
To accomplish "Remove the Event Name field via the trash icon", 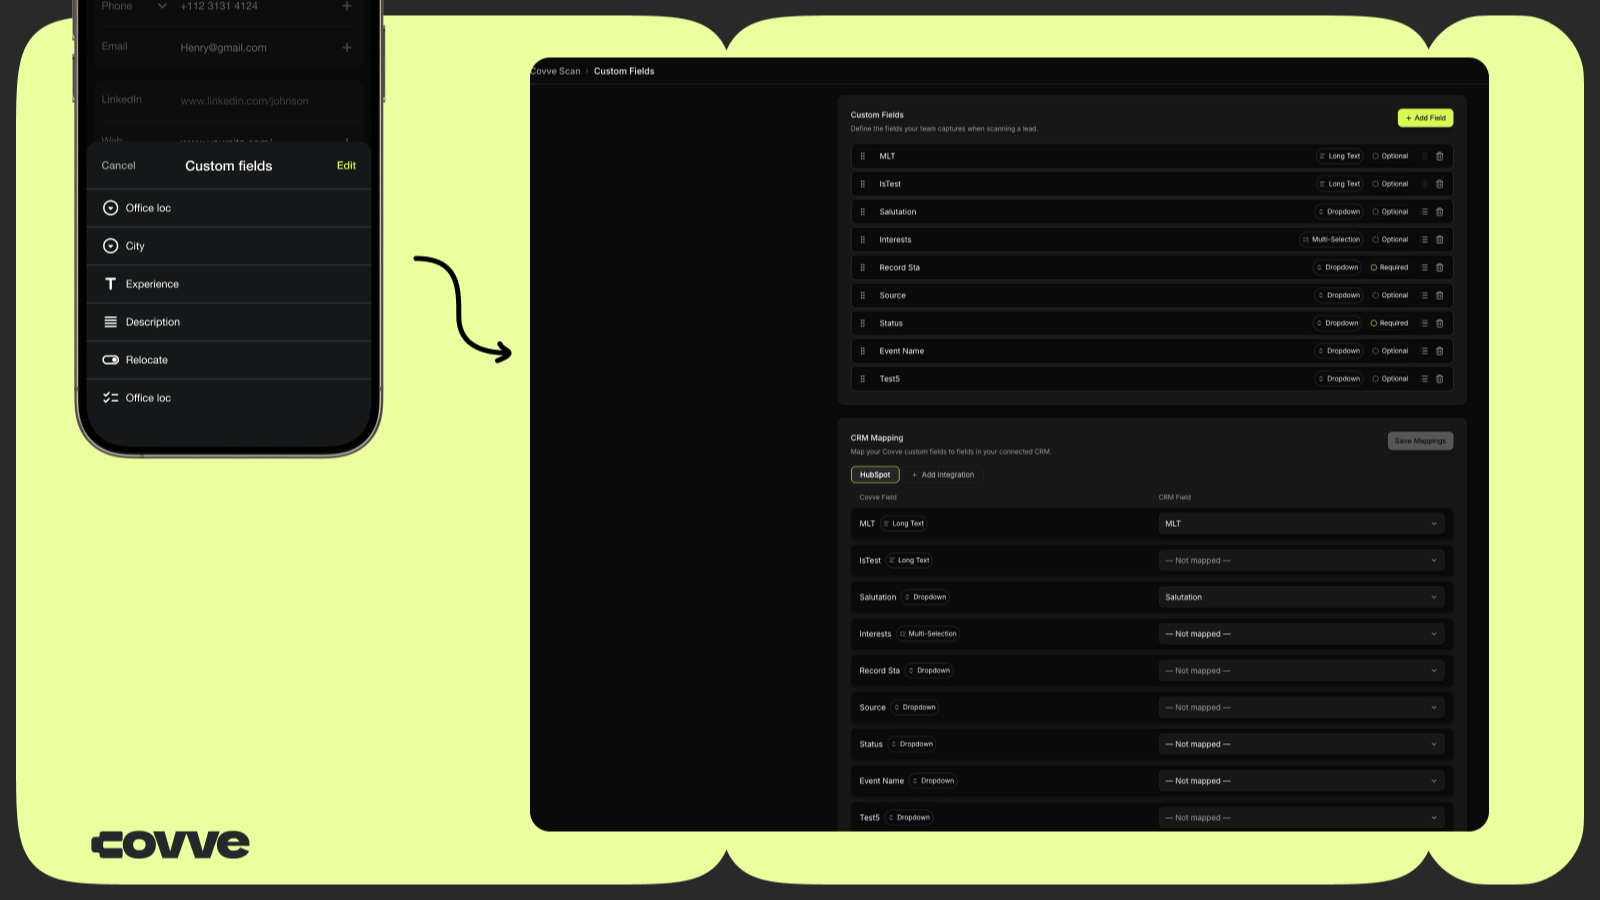I will (x=1440, y=351).
